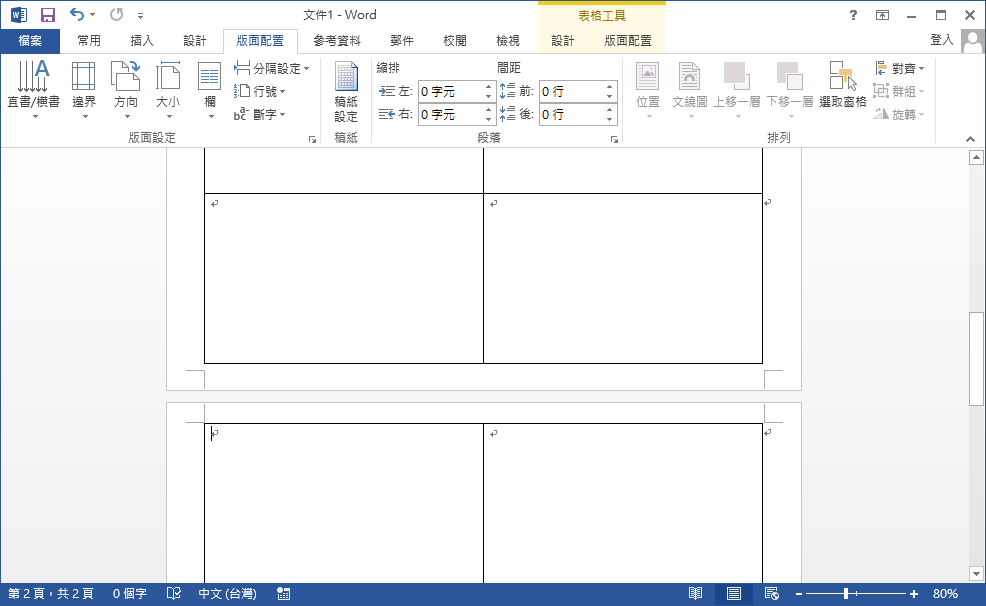Click 中文 (台灣) language indicator
This screenshot has width=986, height=606.
pyautogui.click(x=228, y=593)
